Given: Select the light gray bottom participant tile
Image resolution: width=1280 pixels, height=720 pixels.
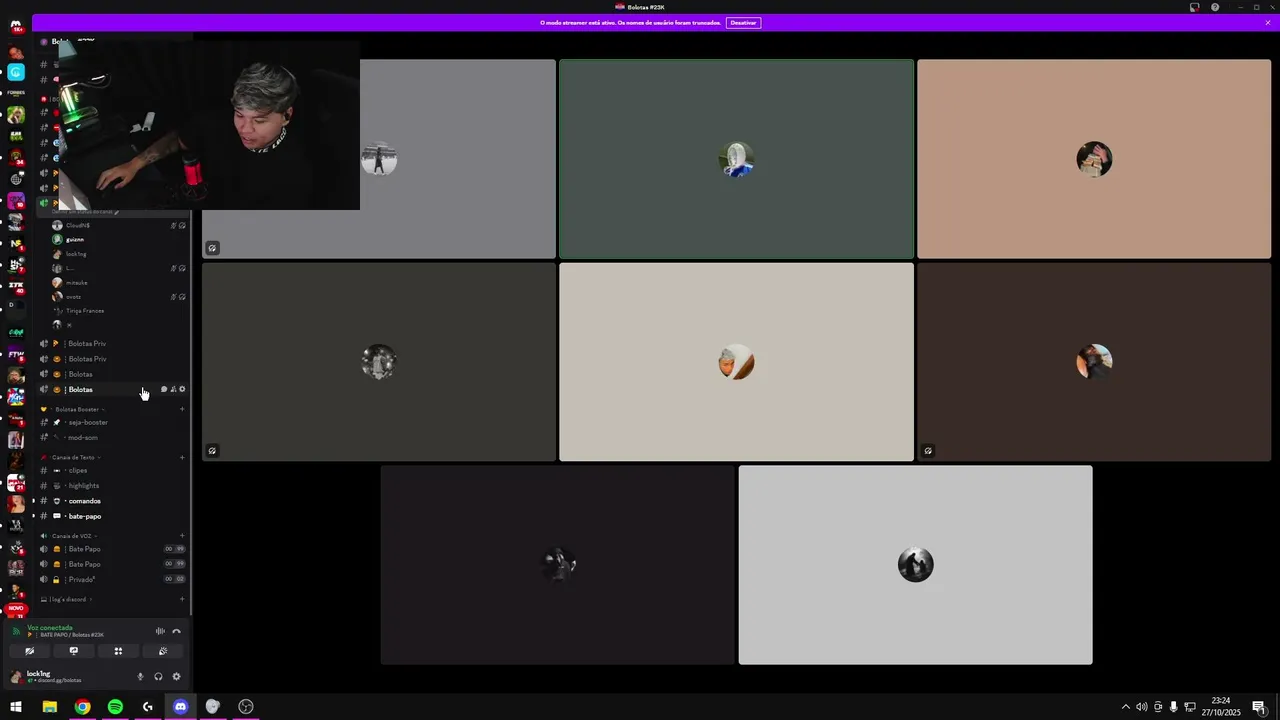Looking at the screenshot, I should point(915,565).
